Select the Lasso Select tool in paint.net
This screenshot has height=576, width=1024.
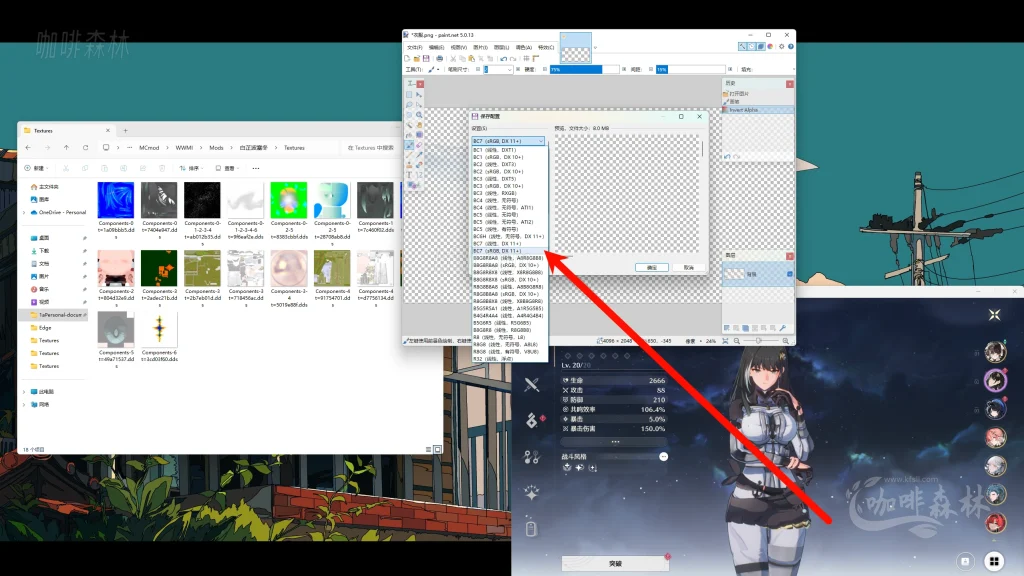409,105
